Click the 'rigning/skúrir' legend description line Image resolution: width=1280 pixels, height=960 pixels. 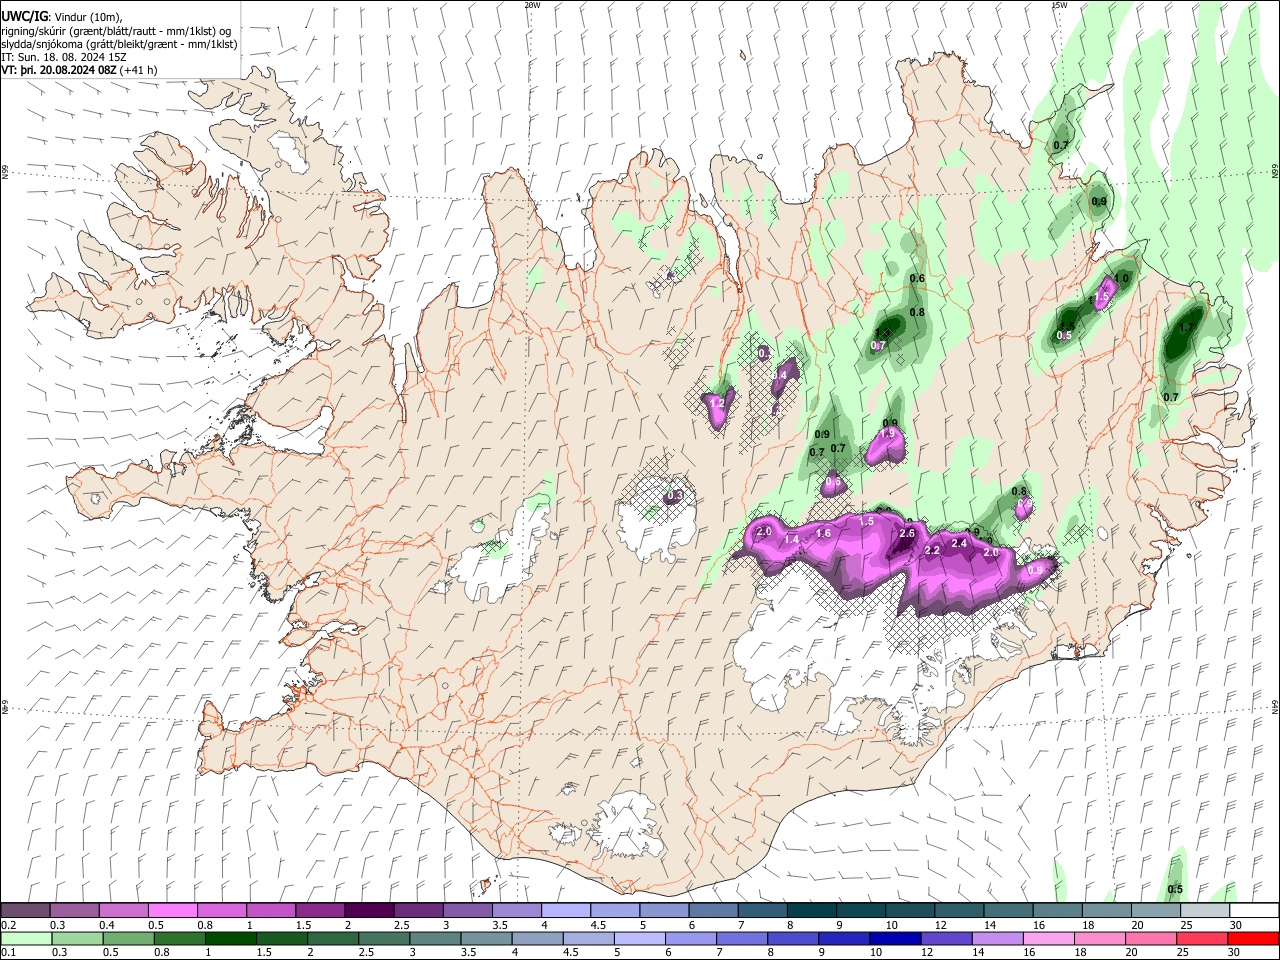[x=116, y=31]
